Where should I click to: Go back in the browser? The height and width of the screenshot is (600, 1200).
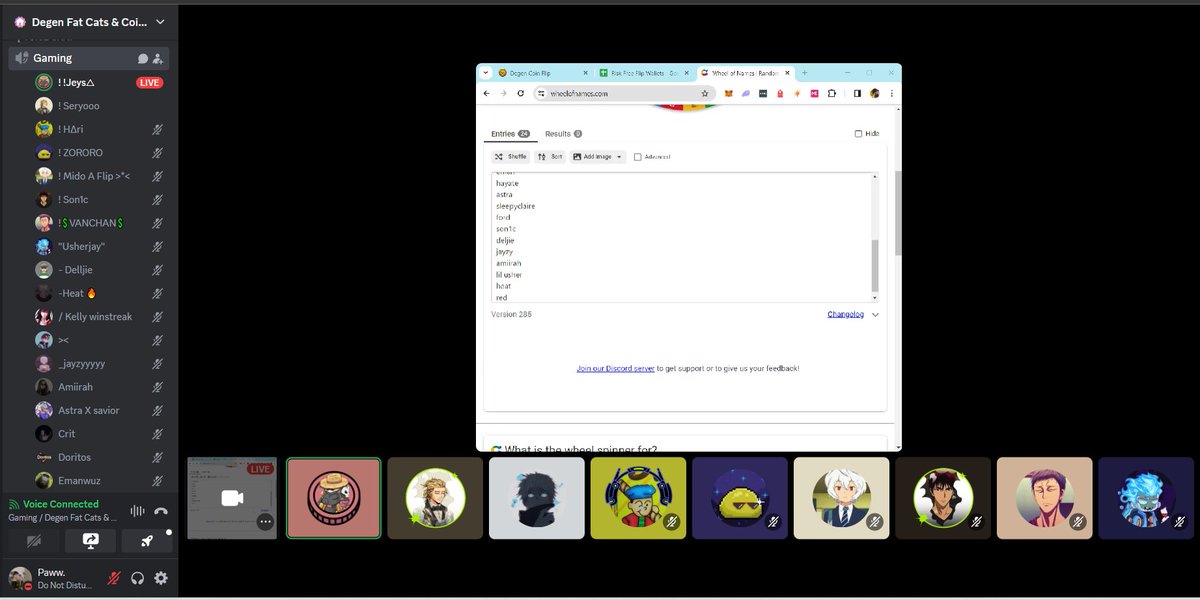pos(487,93)
